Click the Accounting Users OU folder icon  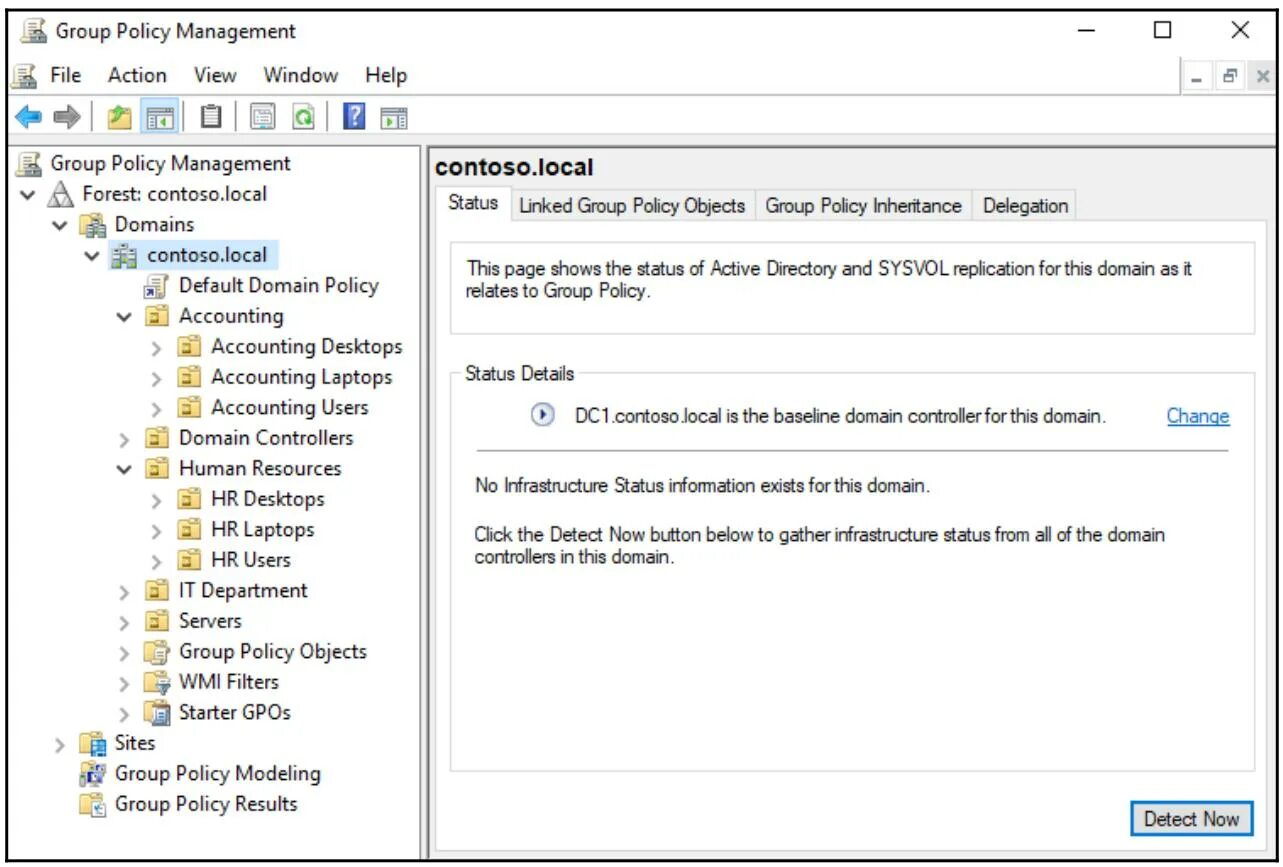(x=189, y=408)
